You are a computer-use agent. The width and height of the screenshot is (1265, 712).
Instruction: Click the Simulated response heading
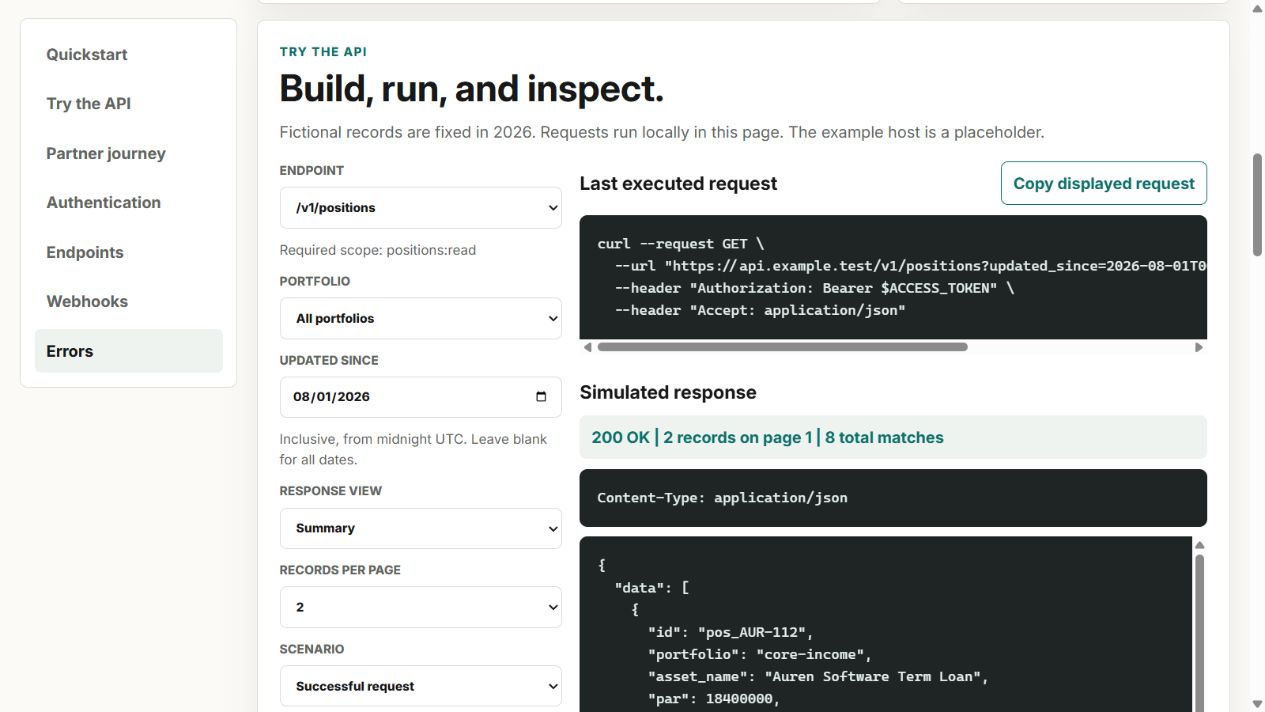pyautogui.click(x=668, y=392)
